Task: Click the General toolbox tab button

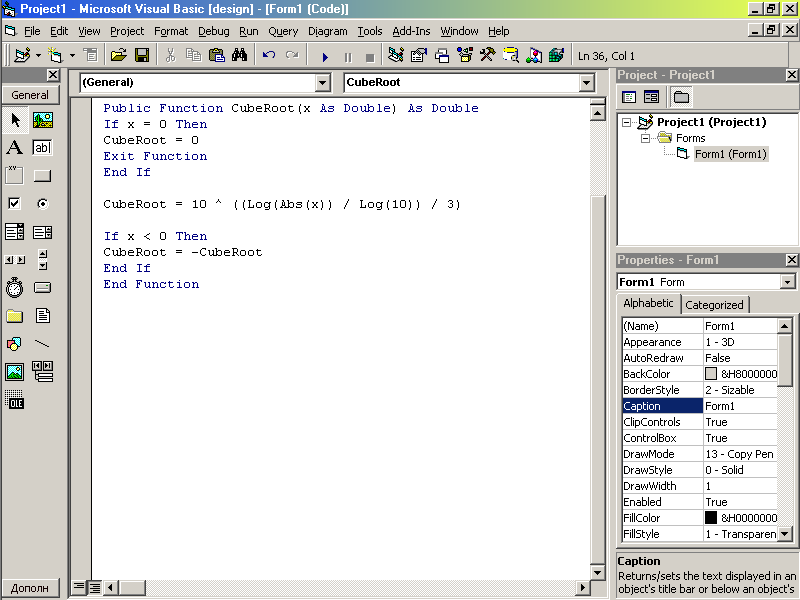Action: (x=30, y=95)
